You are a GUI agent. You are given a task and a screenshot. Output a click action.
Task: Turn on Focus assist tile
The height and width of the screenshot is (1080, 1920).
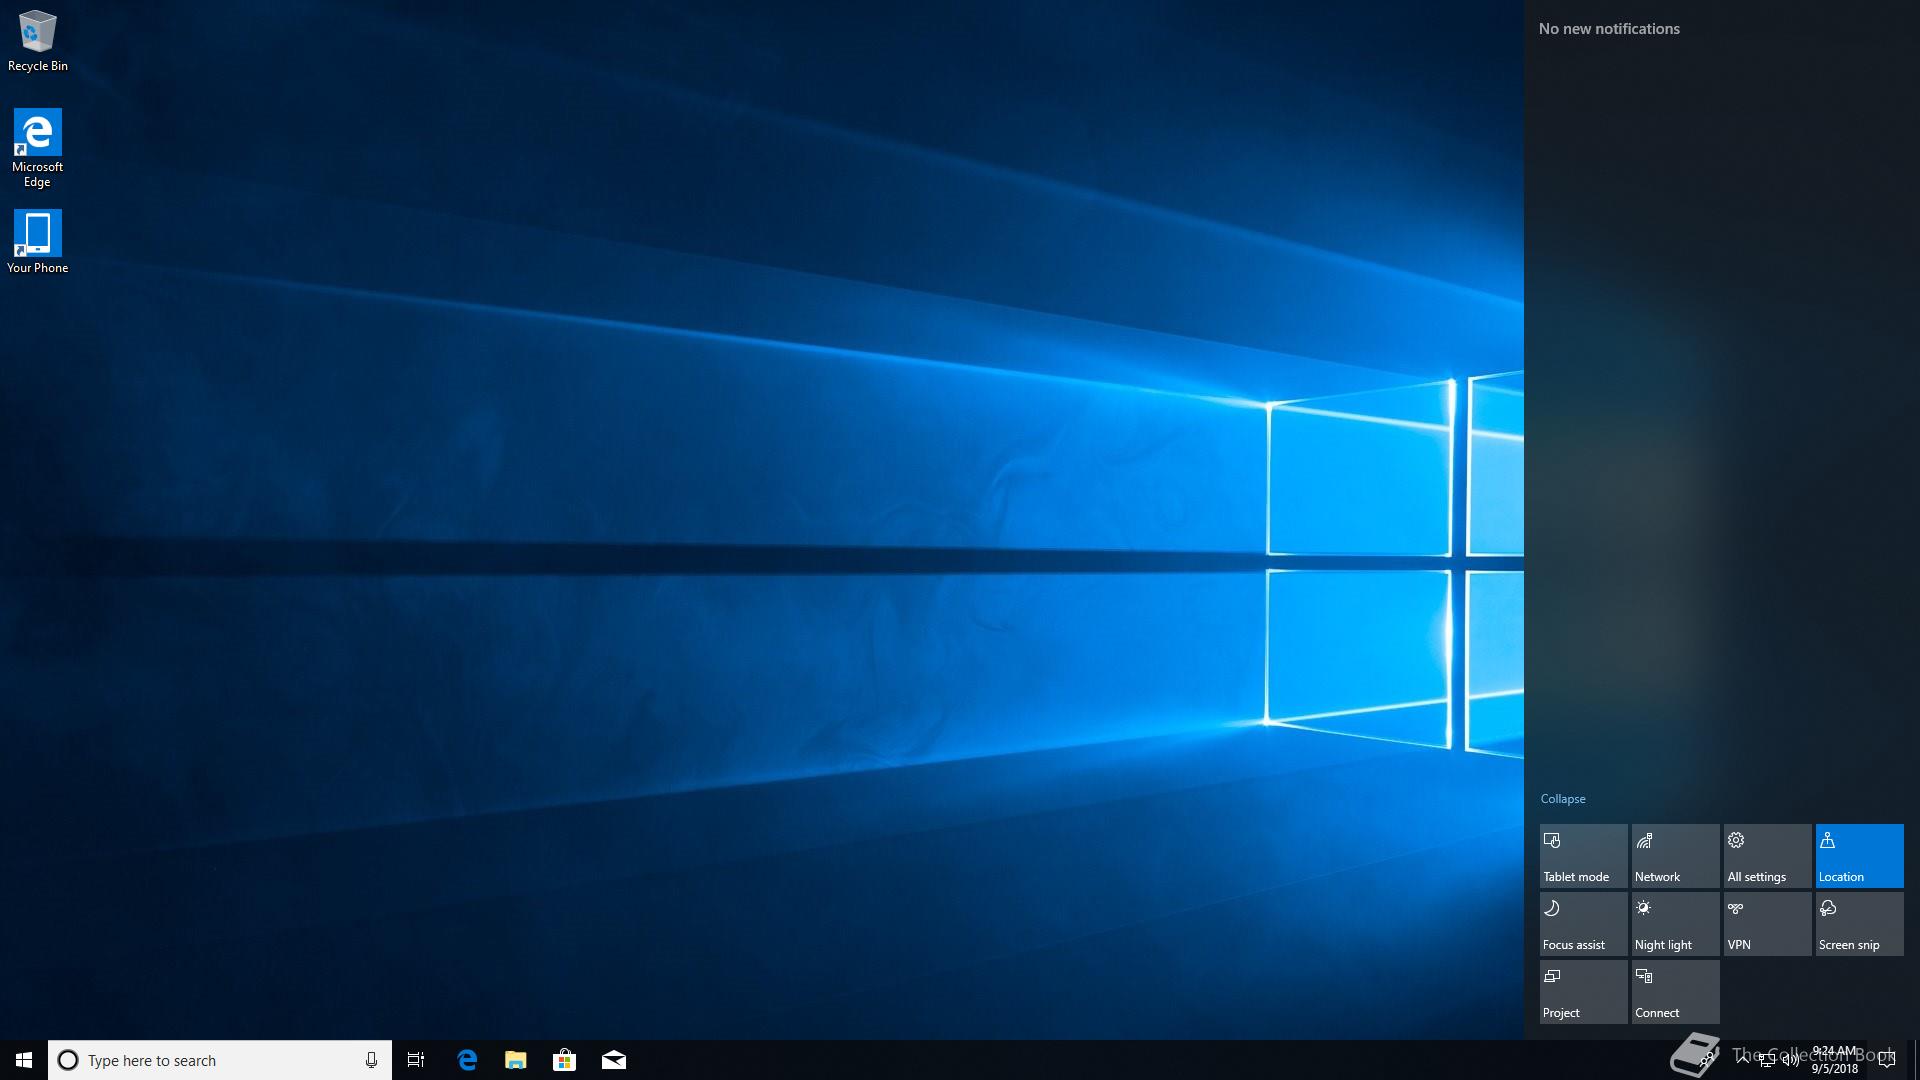coord(1583,924)
